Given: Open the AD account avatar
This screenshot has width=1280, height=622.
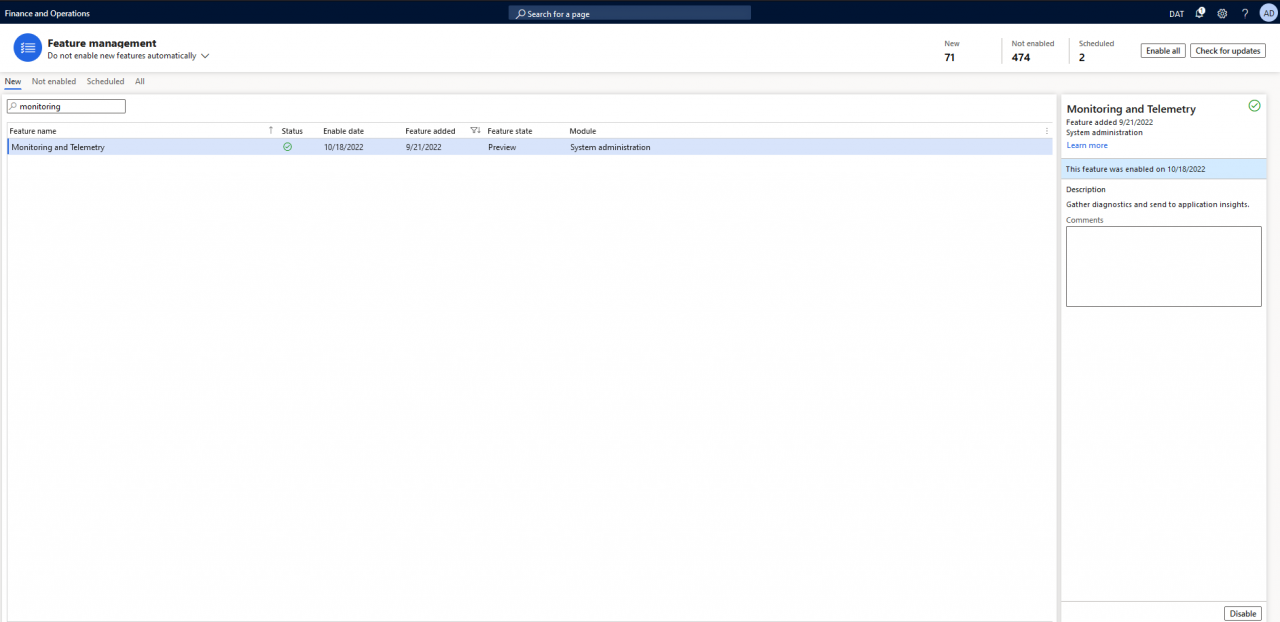Looking at the screenshot, I should coord(1268,13).
